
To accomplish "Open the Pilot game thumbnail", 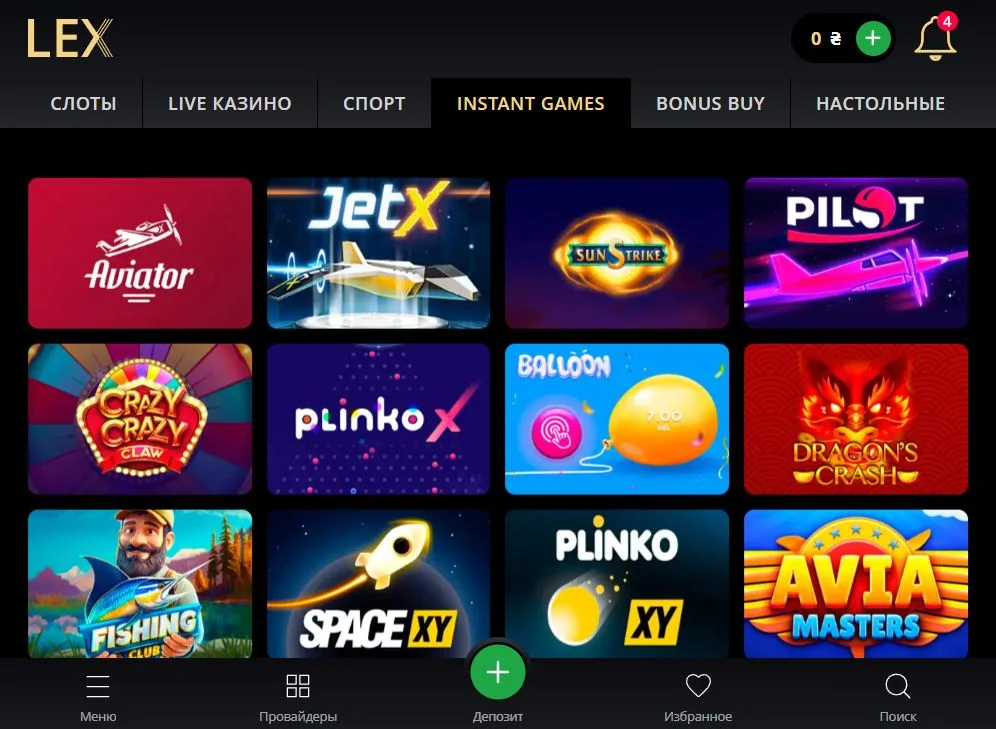I will click(856, 253).
